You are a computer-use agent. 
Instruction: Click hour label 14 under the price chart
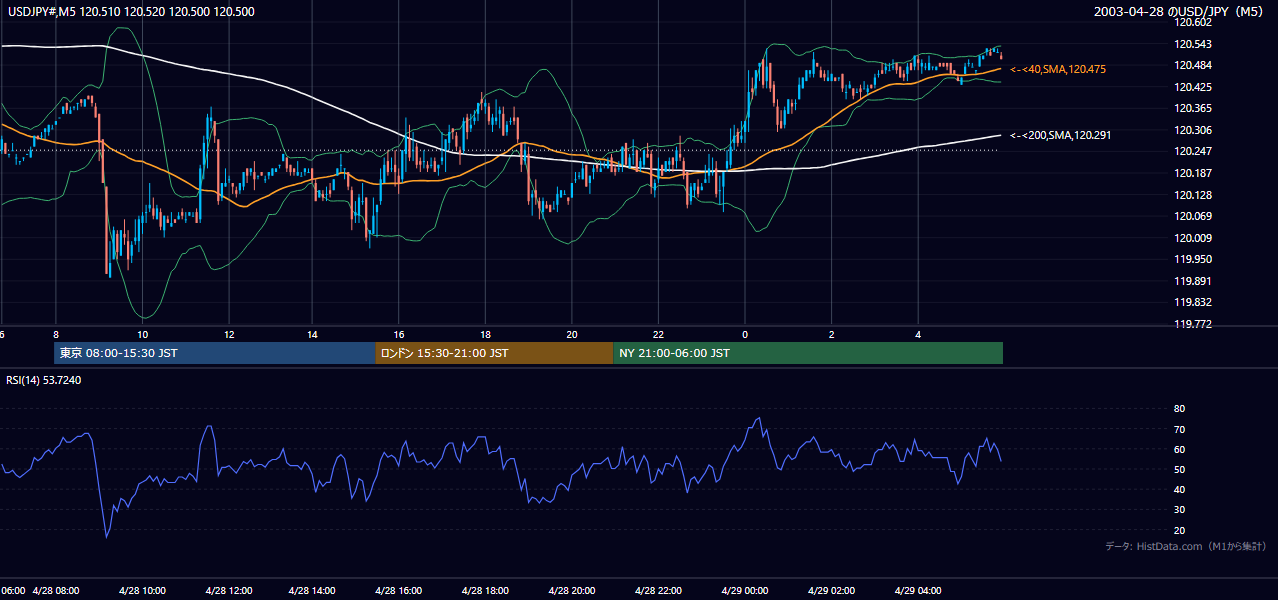(x=313, y=334)
